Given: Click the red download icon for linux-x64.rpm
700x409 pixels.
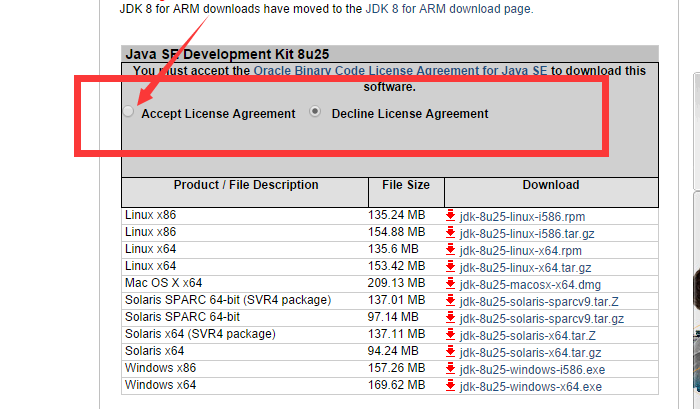Looking at the screenshot, I should pos(450,249).
